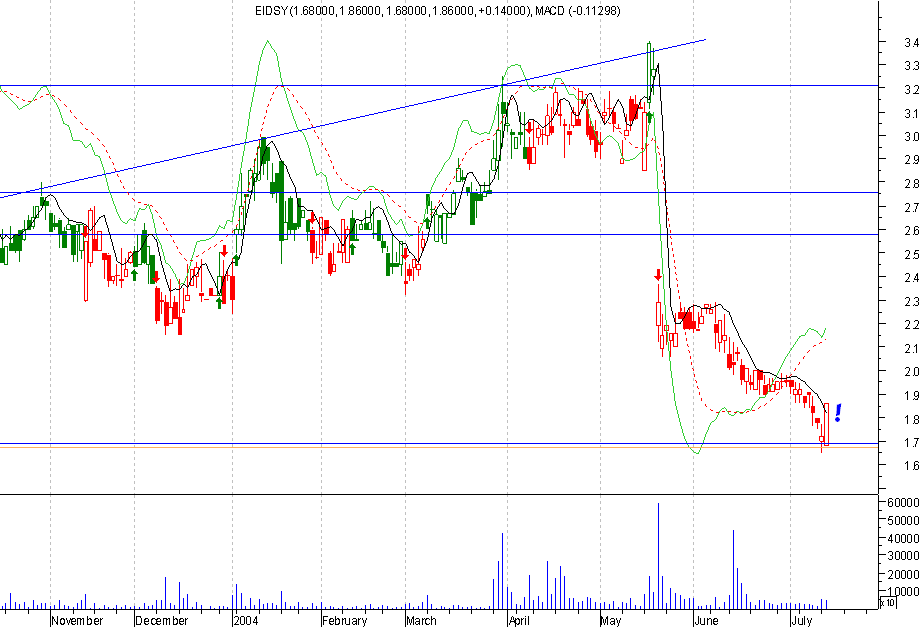Click the rising blue diagonal trendline
Viewport: 923px width, 627px height.
coord(353,118)
